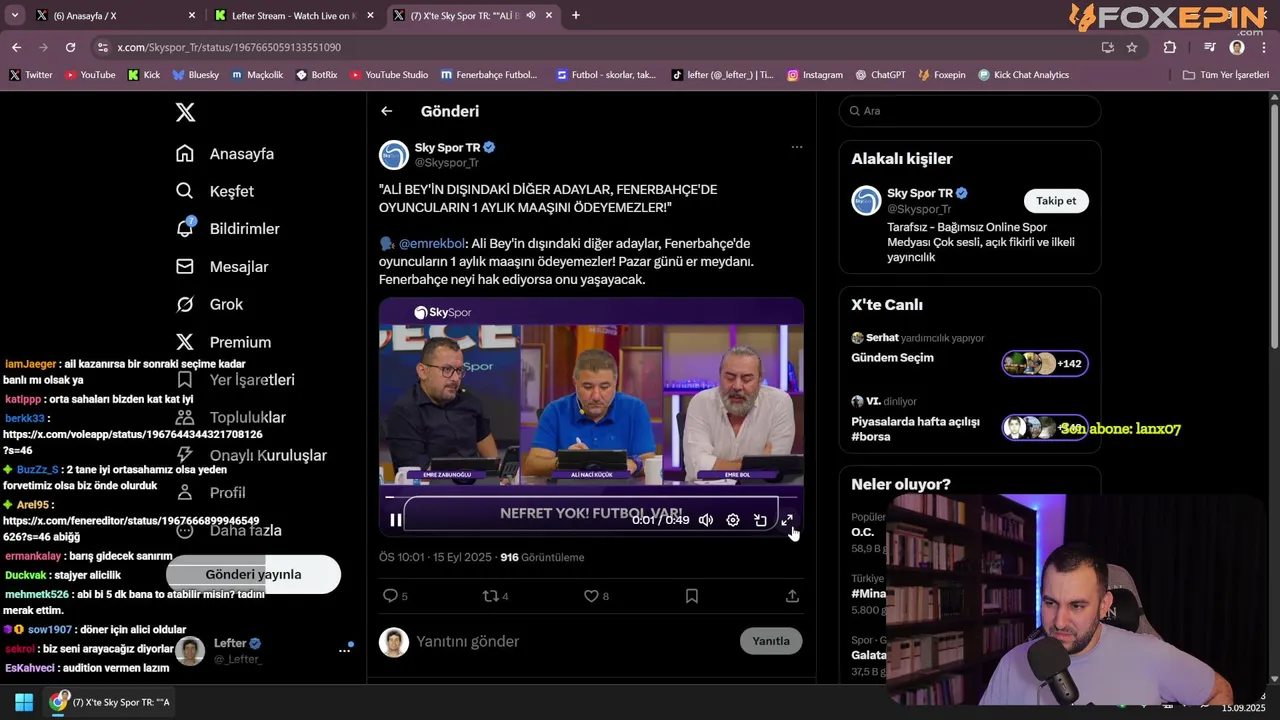The image size is (1280, 720).
Task: Open YouTube bookmark
Action: click(x=90, y=75)
